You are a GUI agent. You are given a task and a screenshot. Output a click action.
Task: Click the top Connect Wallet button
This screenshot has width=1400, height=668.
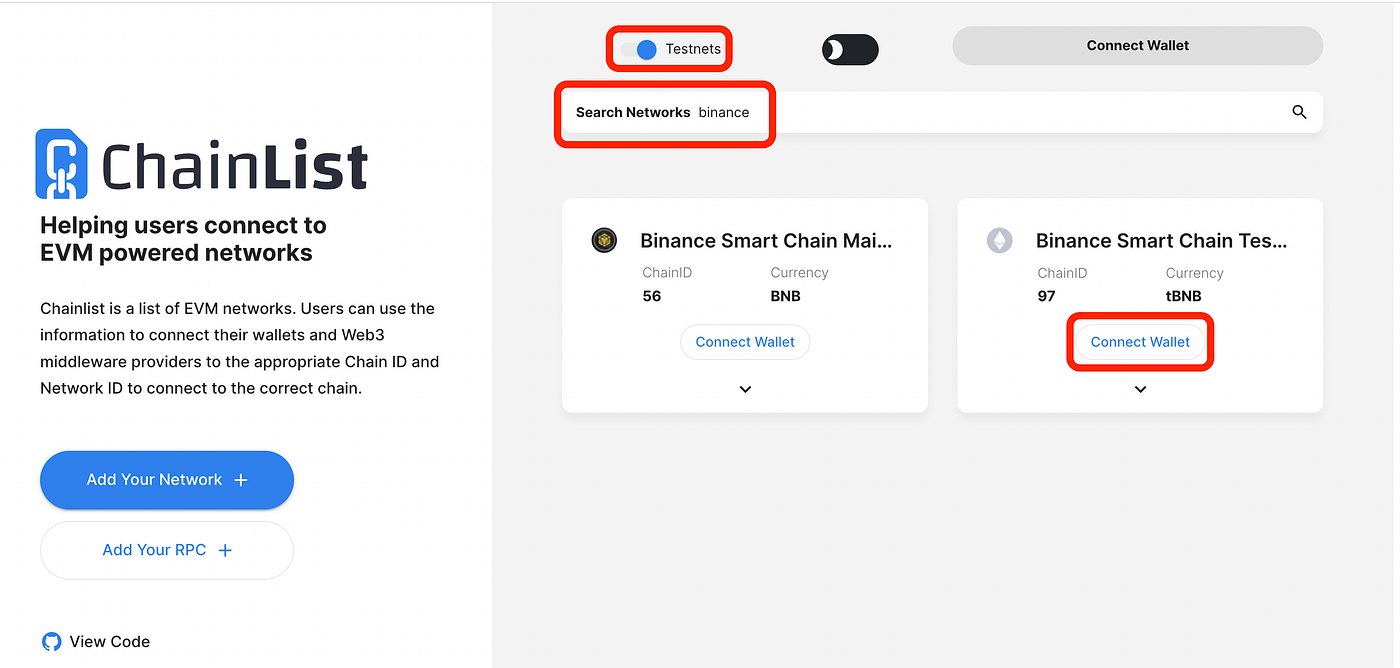[1137, 46]
